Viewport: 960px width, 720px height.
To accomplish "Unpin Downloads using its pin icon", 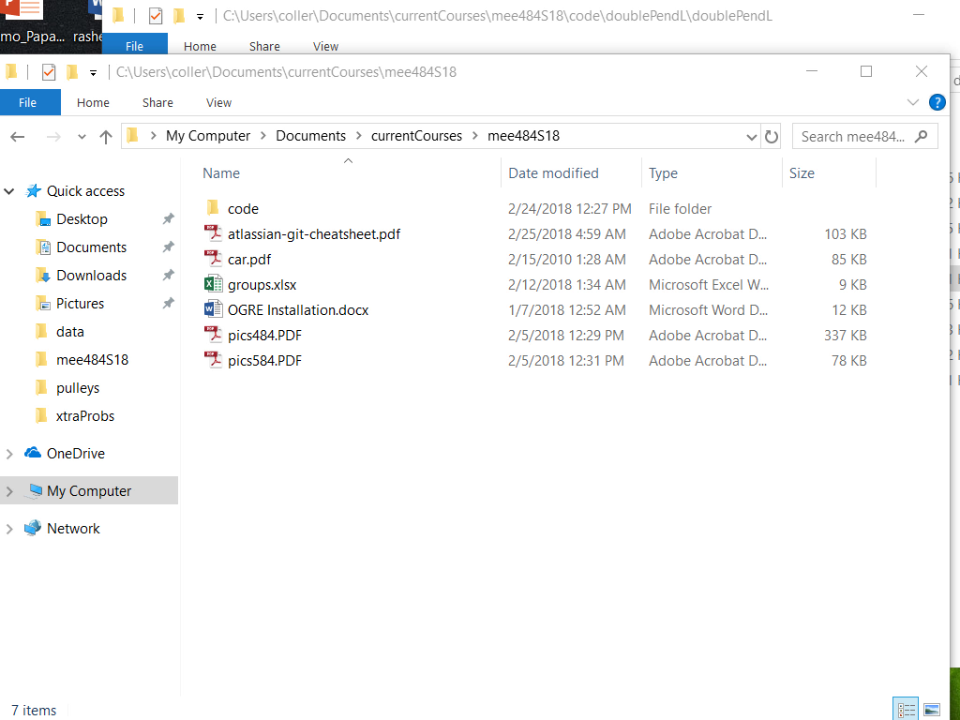I will point(168,275).
